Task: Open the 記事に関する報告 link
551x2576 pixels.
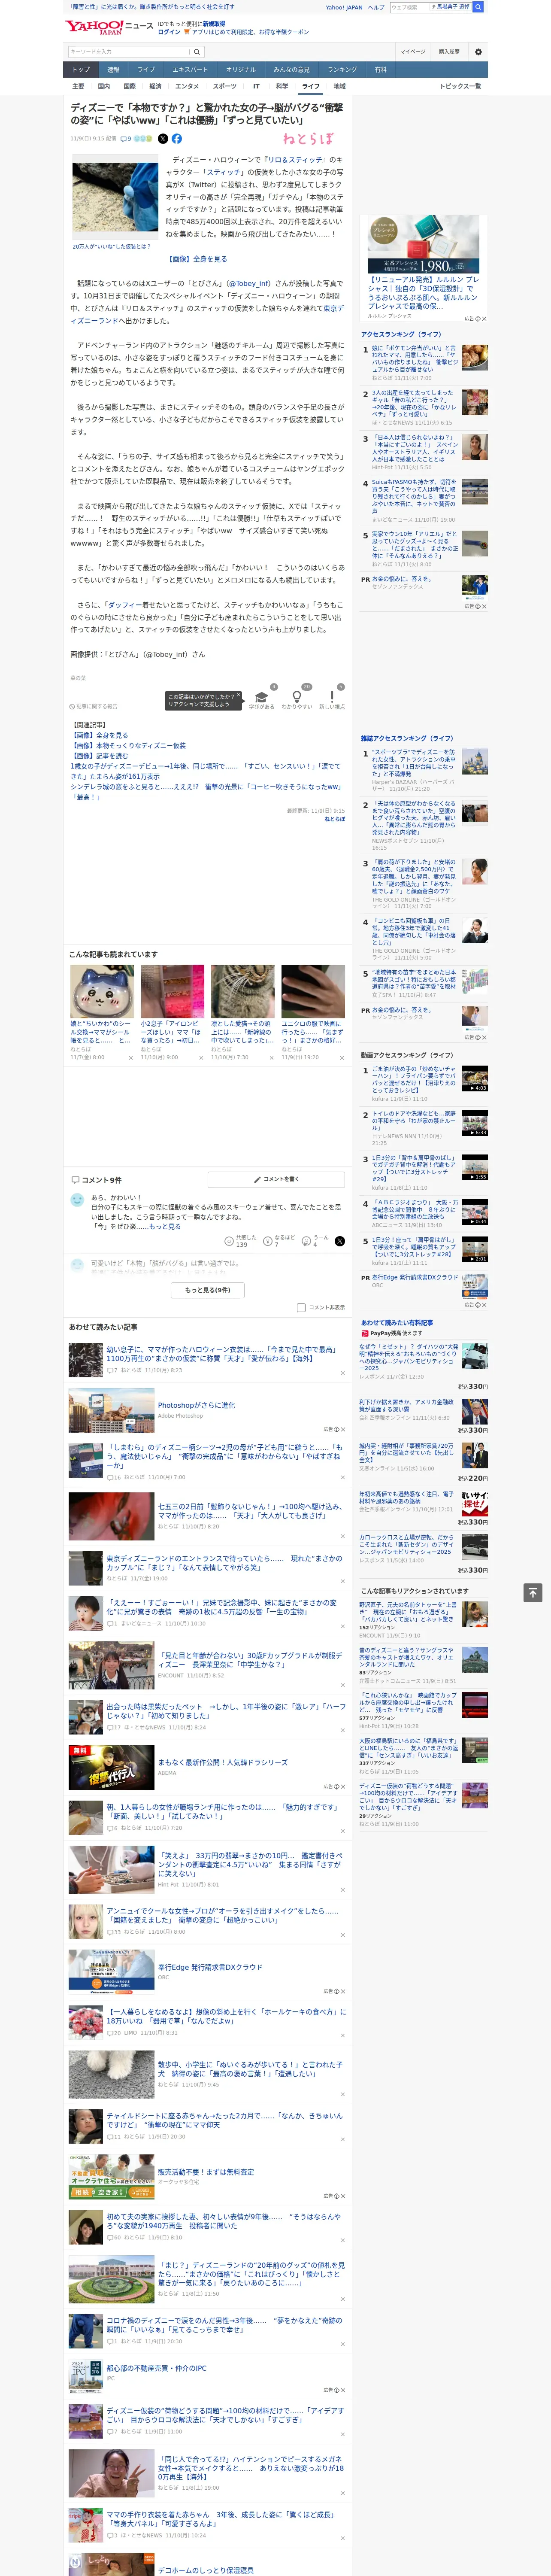Action: click(x=93, y=706)
